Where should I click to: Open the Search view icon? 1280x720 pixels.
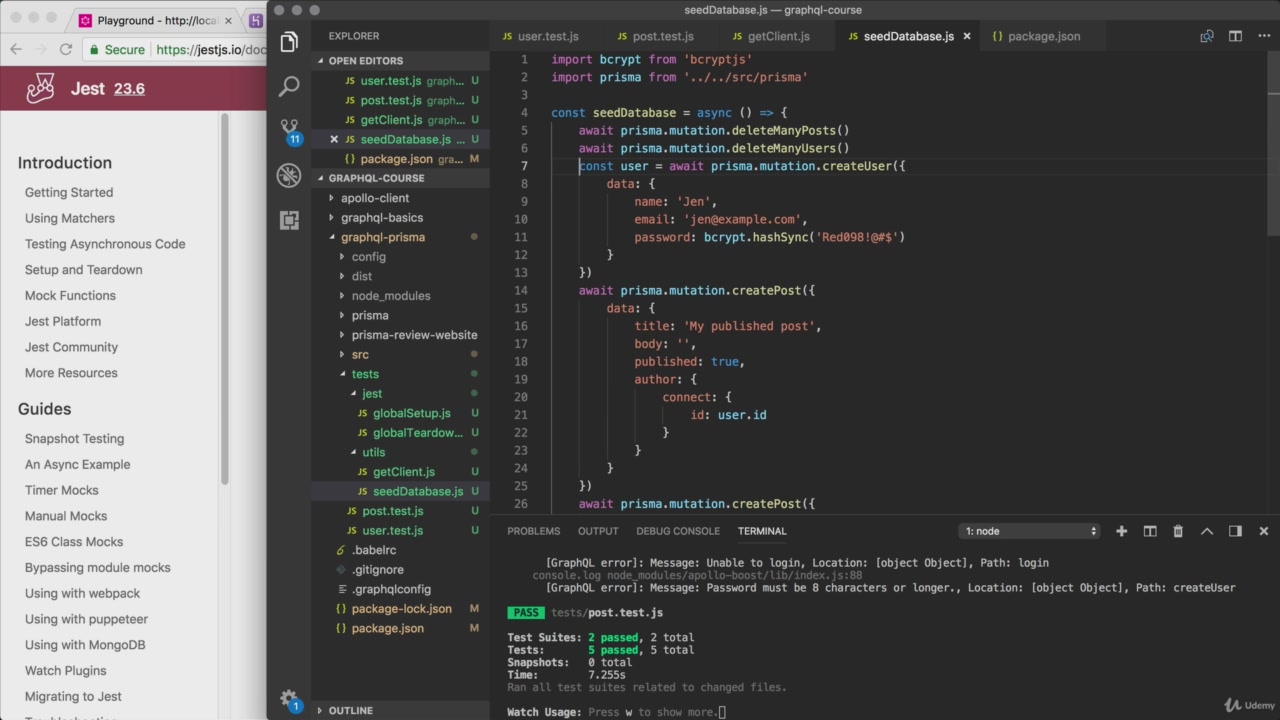(x=289, y=87)
